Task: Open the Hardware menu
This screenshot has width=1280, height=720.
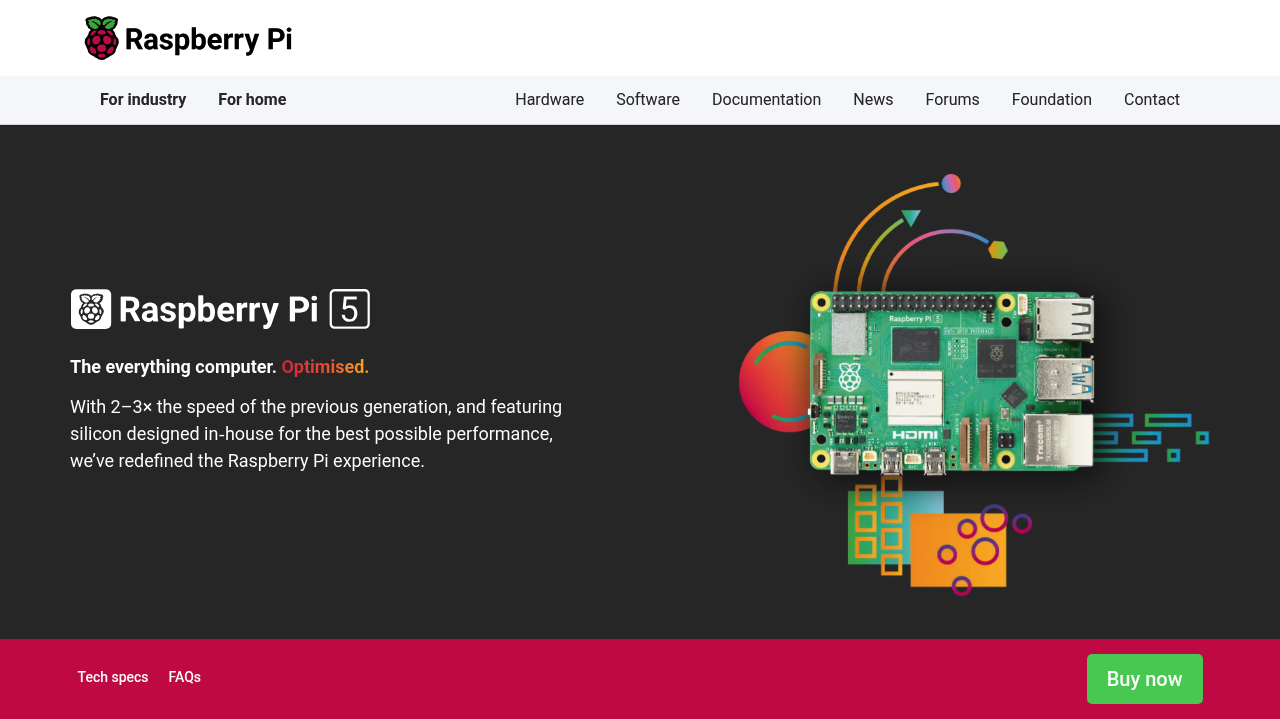Action: 549,100
